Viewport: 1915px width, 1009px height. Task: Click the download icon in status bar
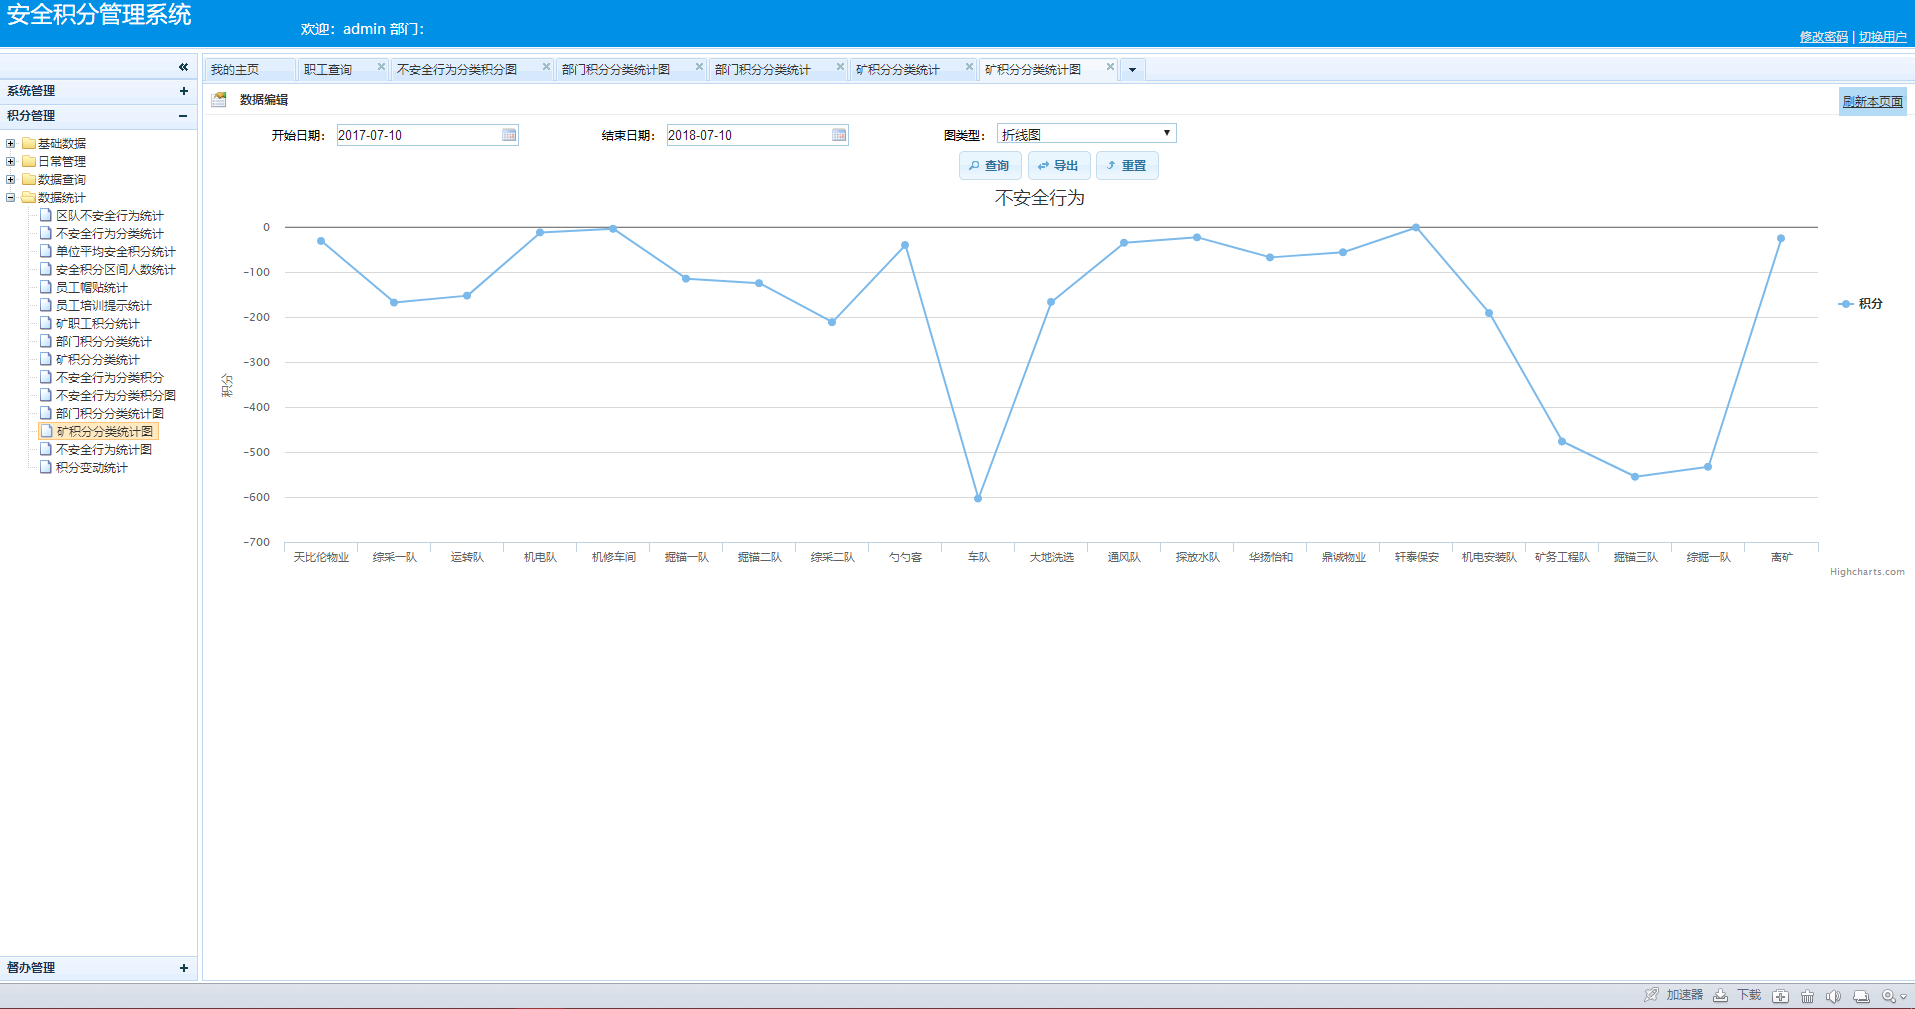point(1721,995)
